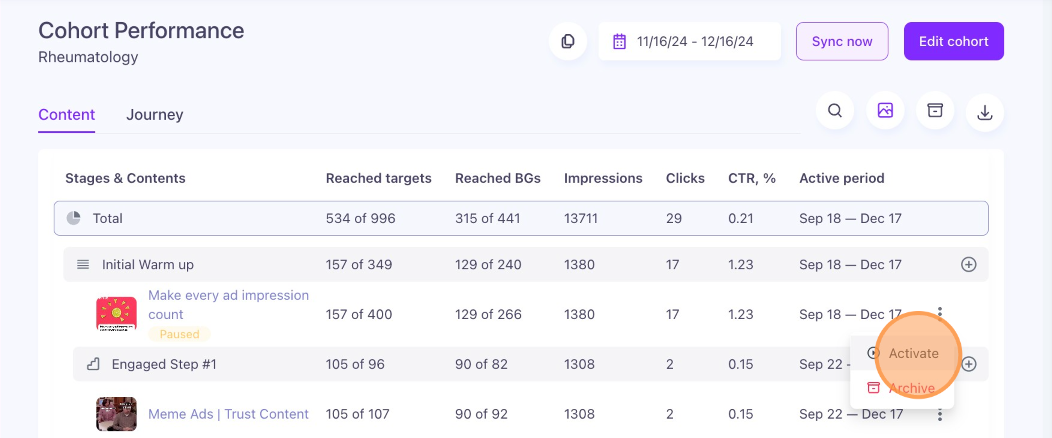Image resolution: width=1052 pixels, height=438 pixels.
Task: Click the Rheumatology cohort subtitle
Action: 88,57
